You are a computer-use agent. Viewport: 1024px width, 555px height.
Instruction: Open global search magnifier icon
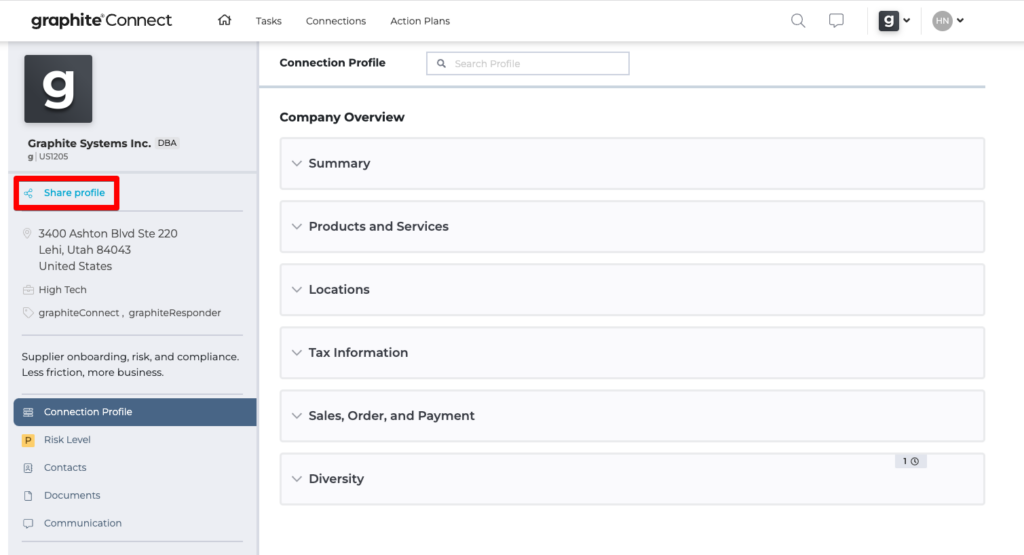point(798,21)
